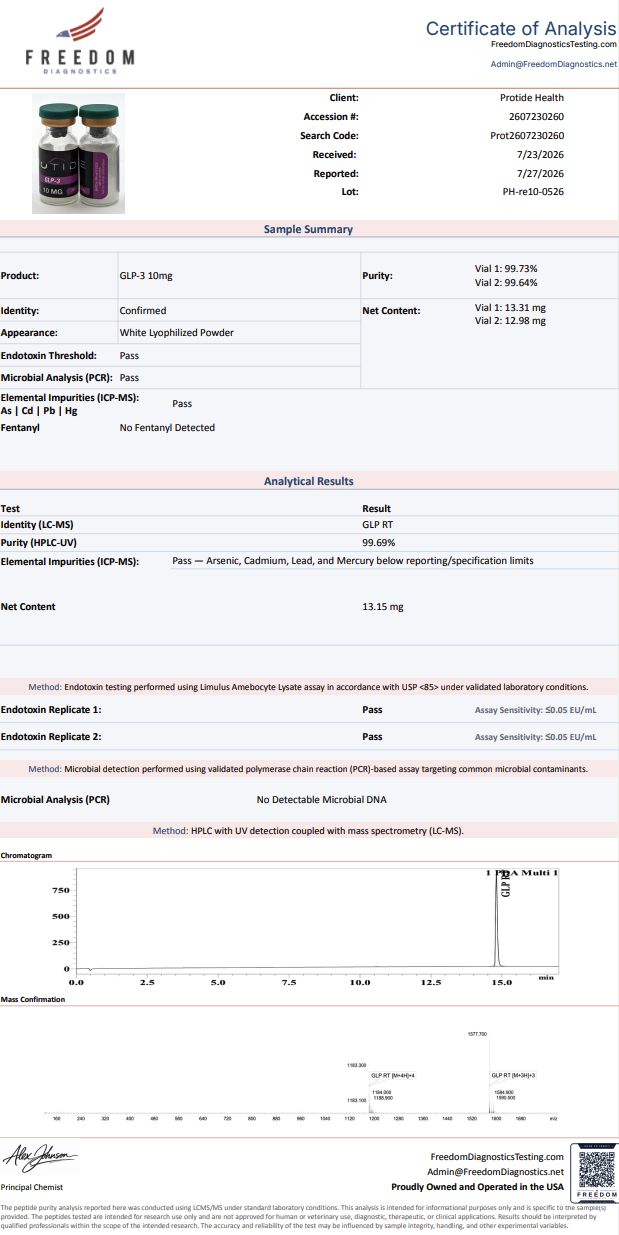
Task: Open FreedomDiagnosticsTesting.com link in footer
Action: (497, 1156)
